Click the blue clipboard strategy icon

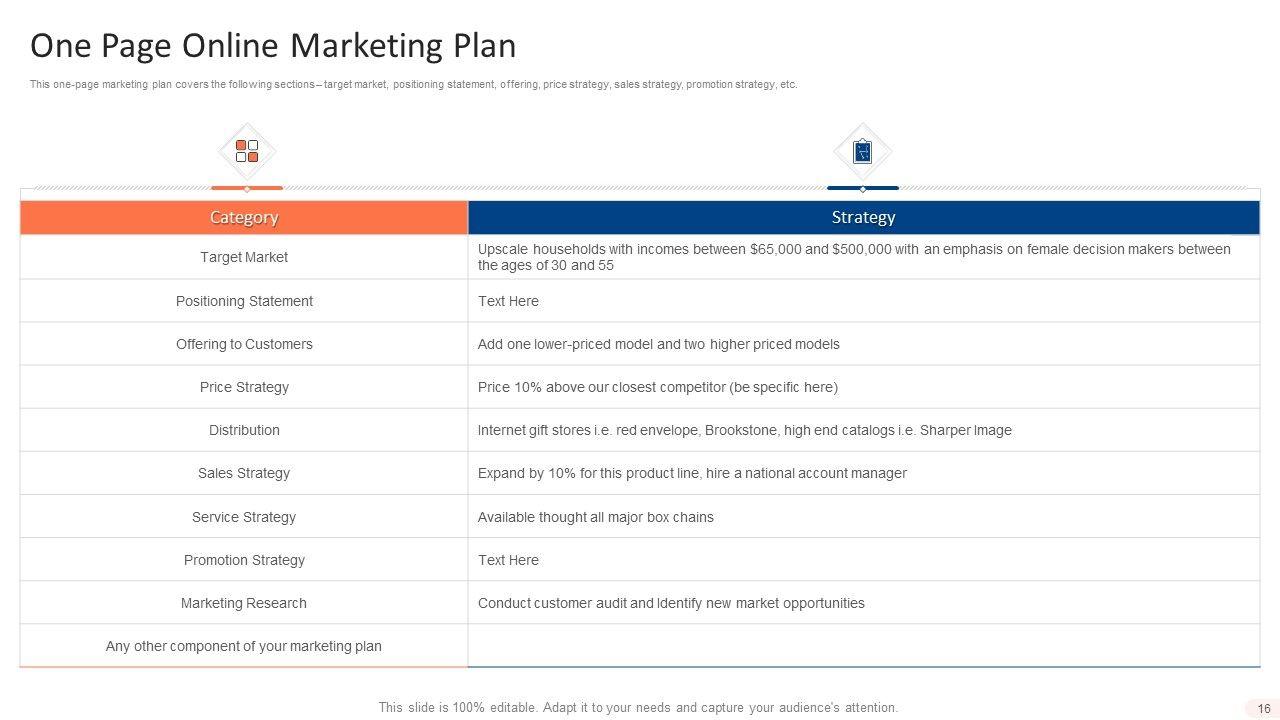point(862,152)
